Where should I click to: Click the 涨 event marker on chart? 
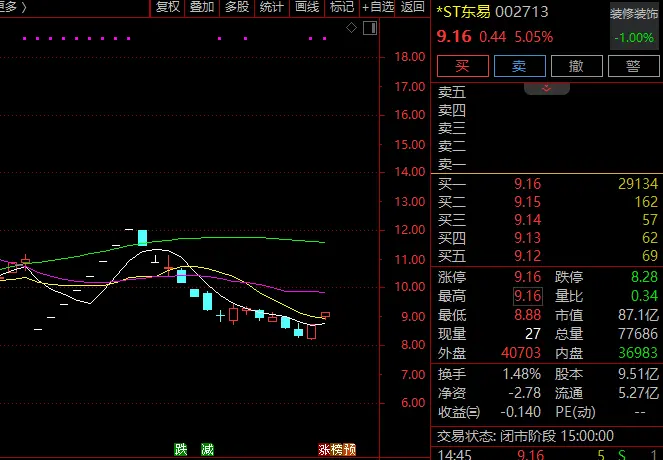pyautogui.click(x=324, y=450)
